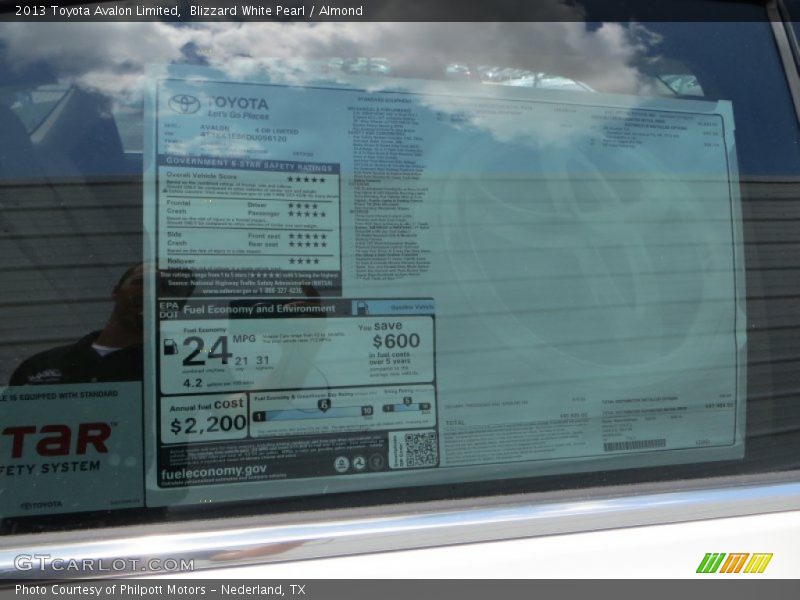800x600 pixels.
Task: Expand the Fuel Economy and Environment header
Action: [x=259, y=307]
